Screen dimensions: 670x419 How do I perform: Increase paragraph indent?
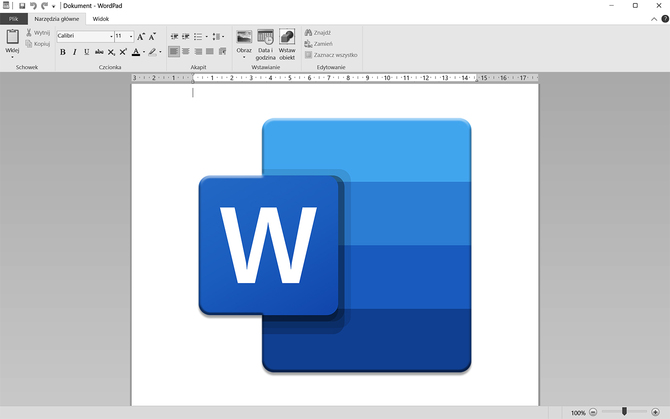185,37
